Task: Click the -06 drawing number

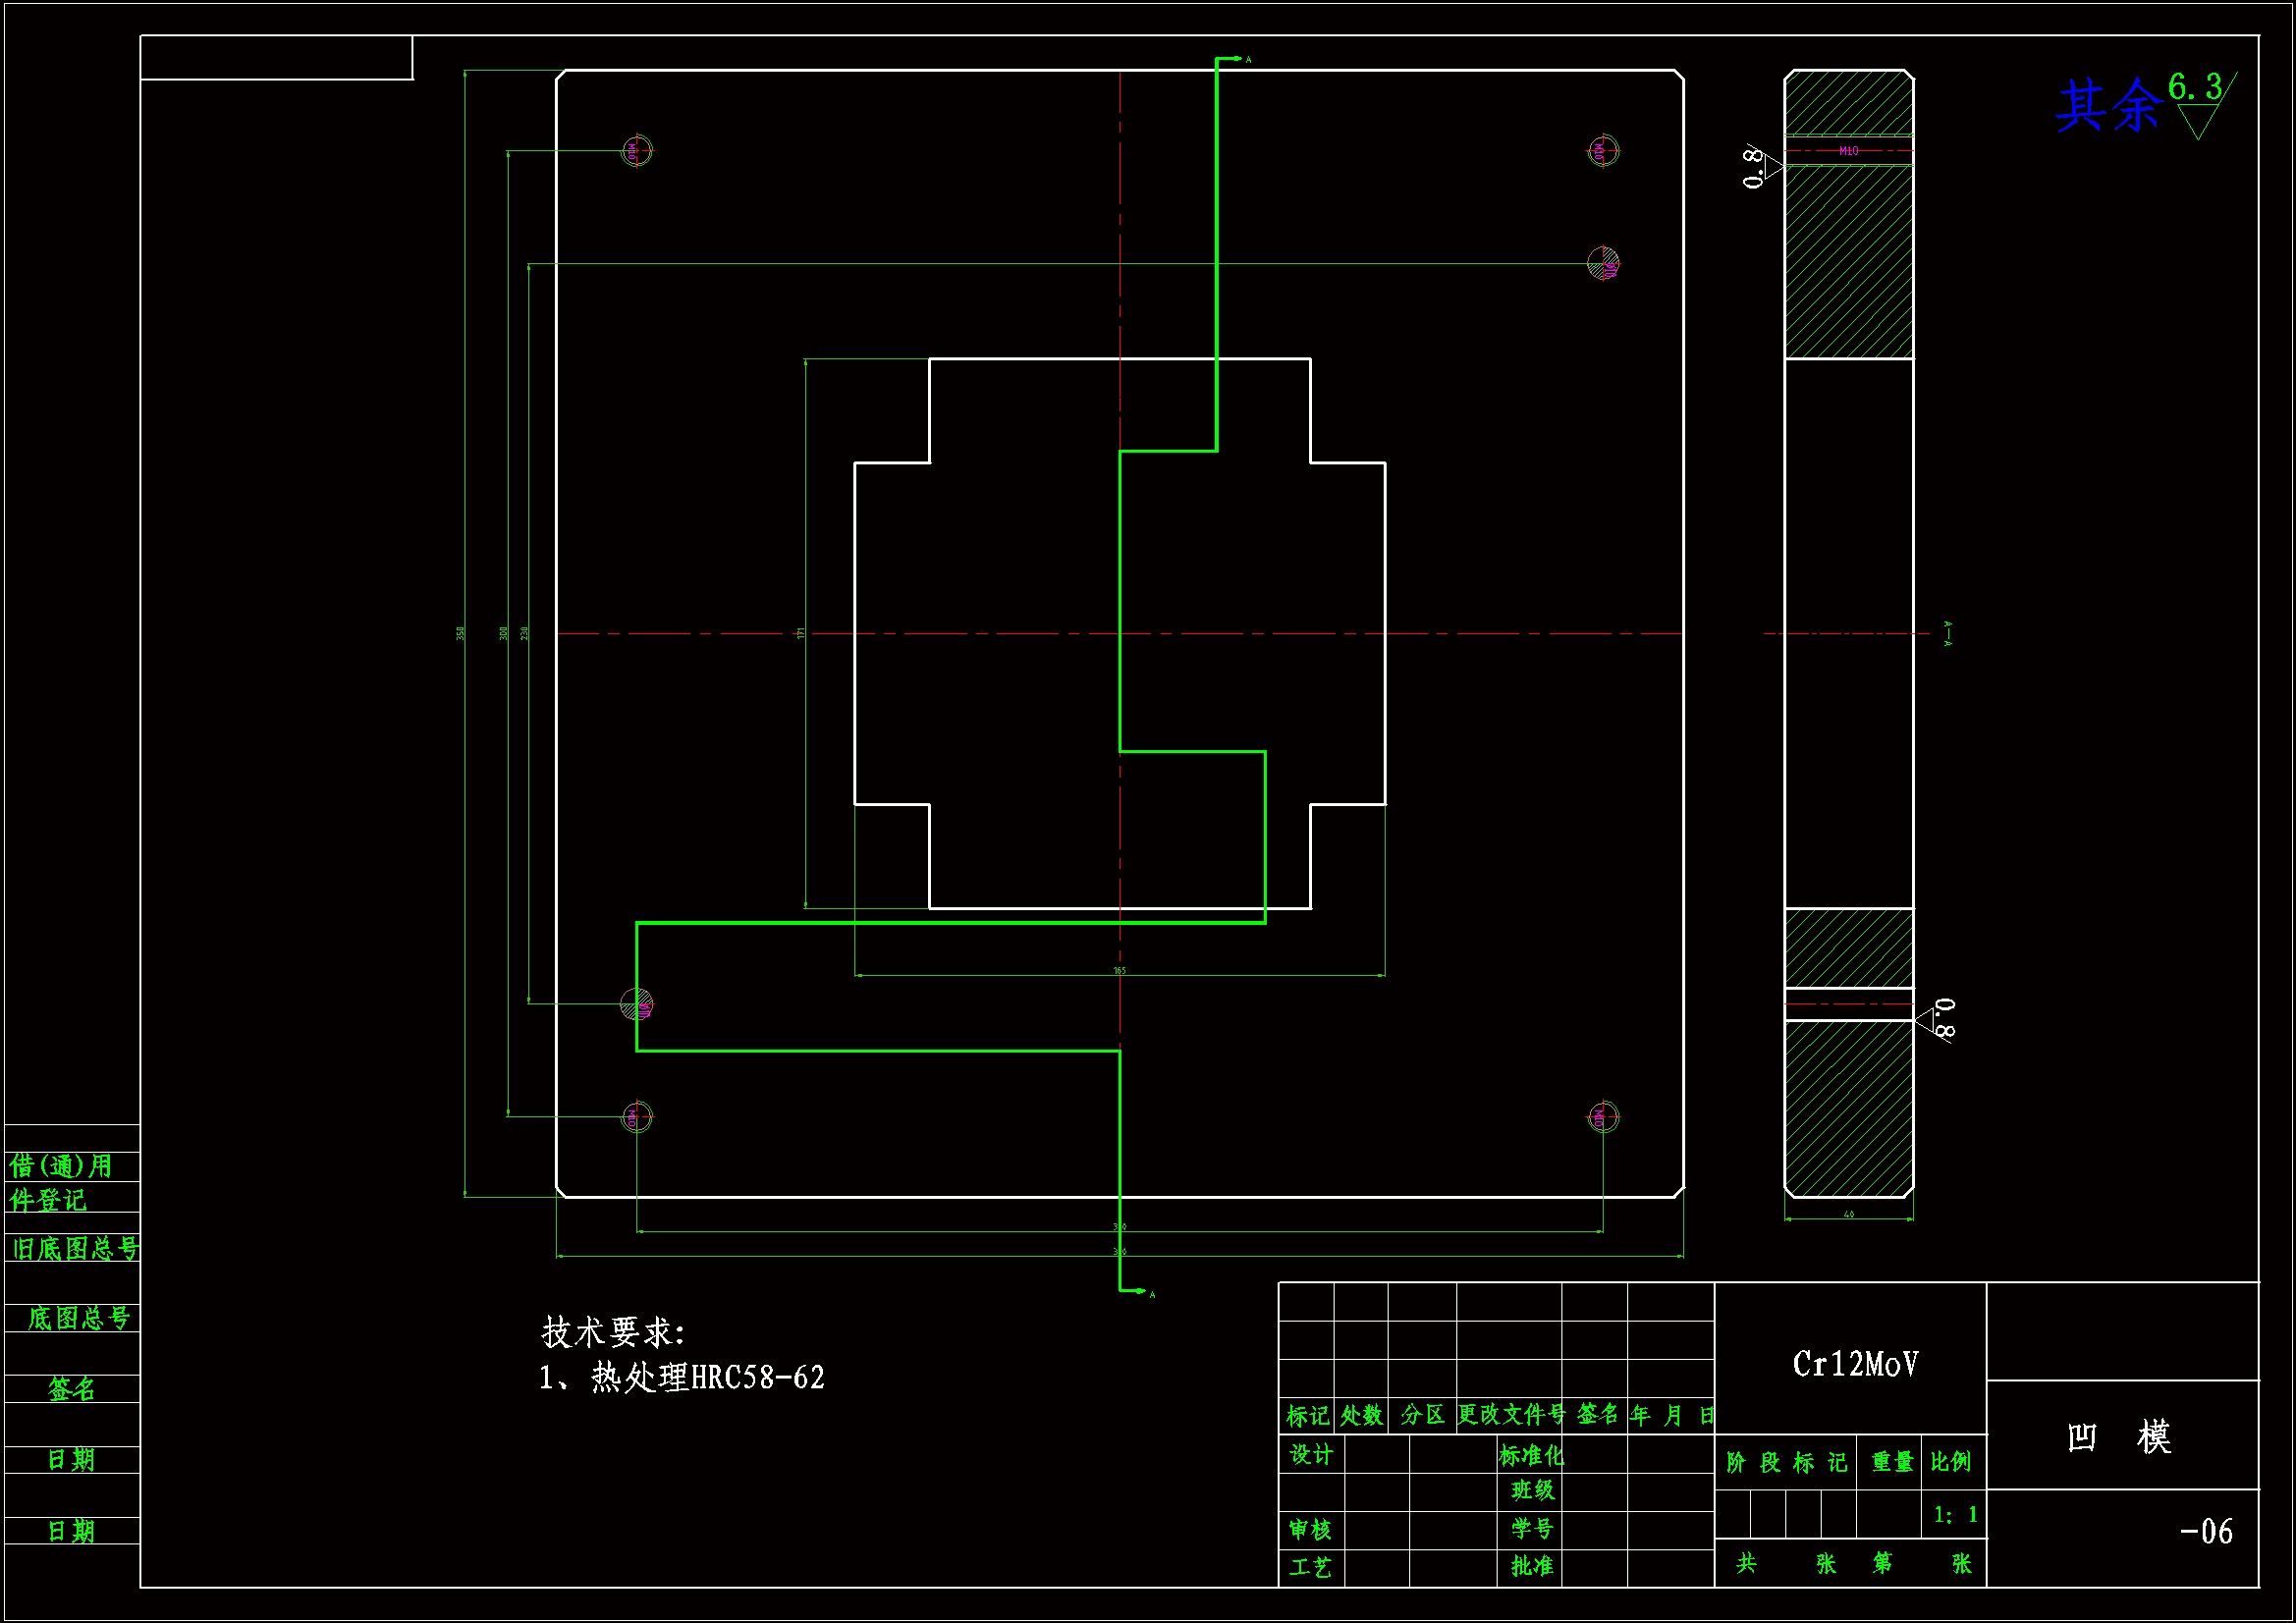Action: pos(2206,1531)
